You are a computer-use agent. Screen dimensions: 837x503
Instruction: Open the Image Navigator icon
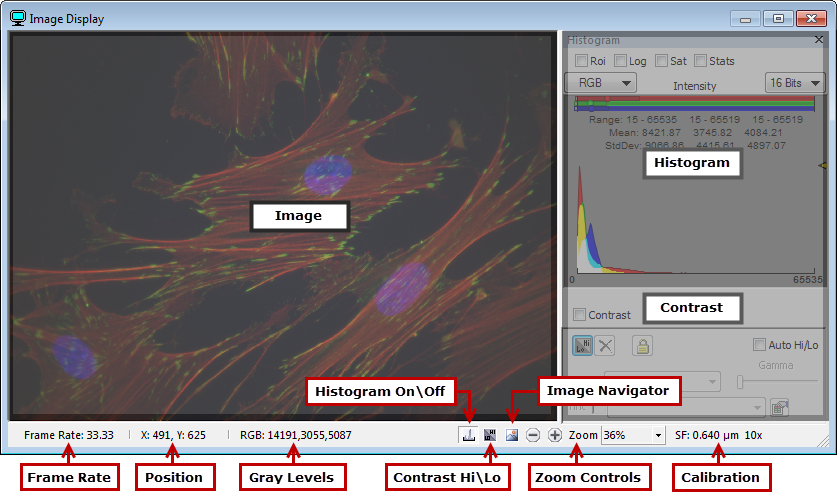click(512, 435)
